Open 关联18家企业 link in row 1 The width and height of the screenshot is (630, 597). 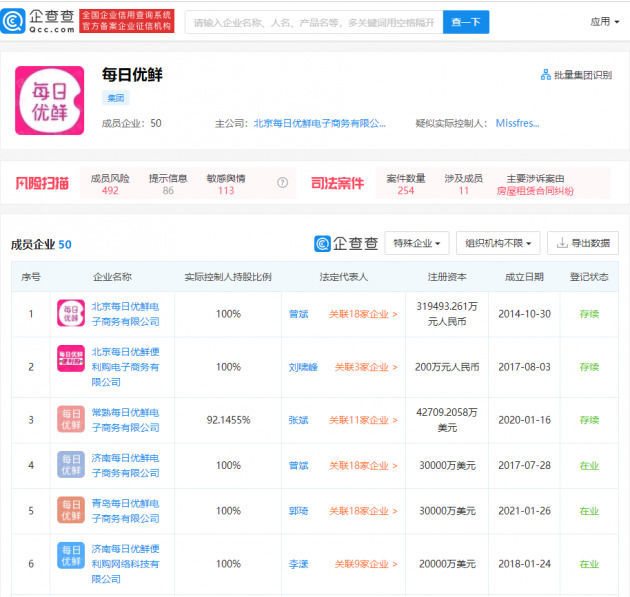point(363,314)
